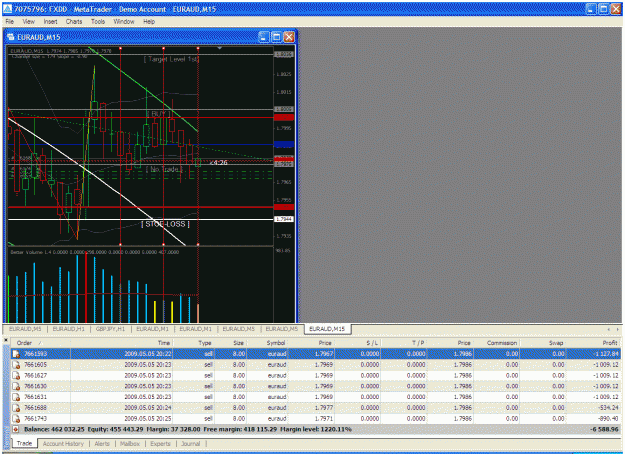Click the sell order icon for order 7661743

16,419
